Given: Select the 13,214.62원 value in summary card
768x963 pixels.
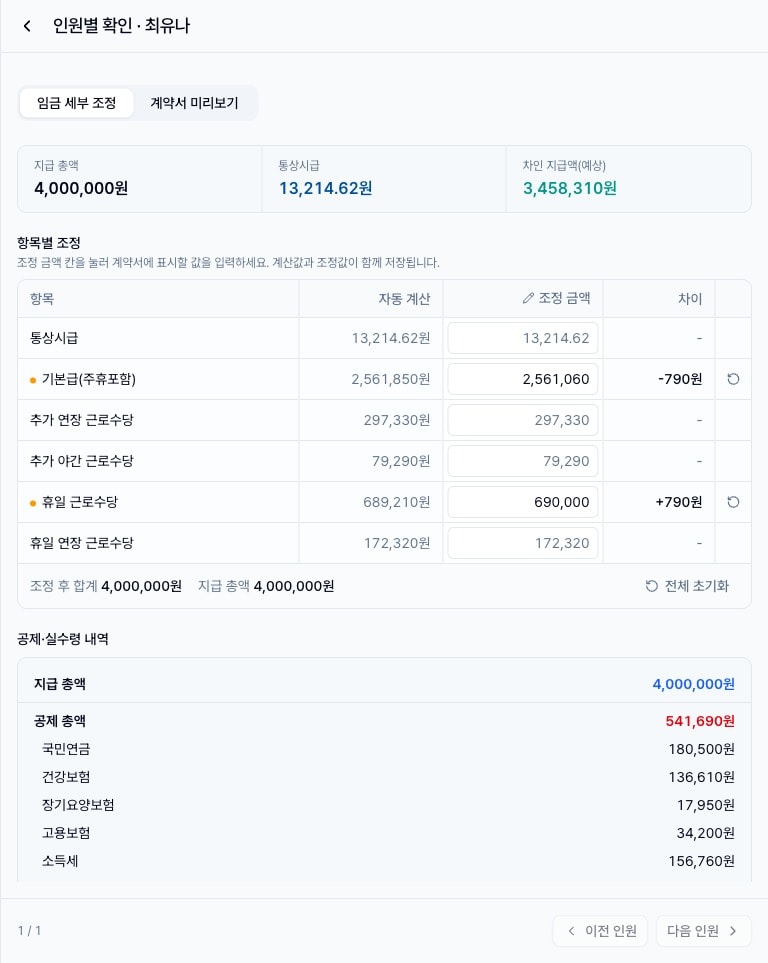Looking at the screenshot, I should click(x=326, y=188).
